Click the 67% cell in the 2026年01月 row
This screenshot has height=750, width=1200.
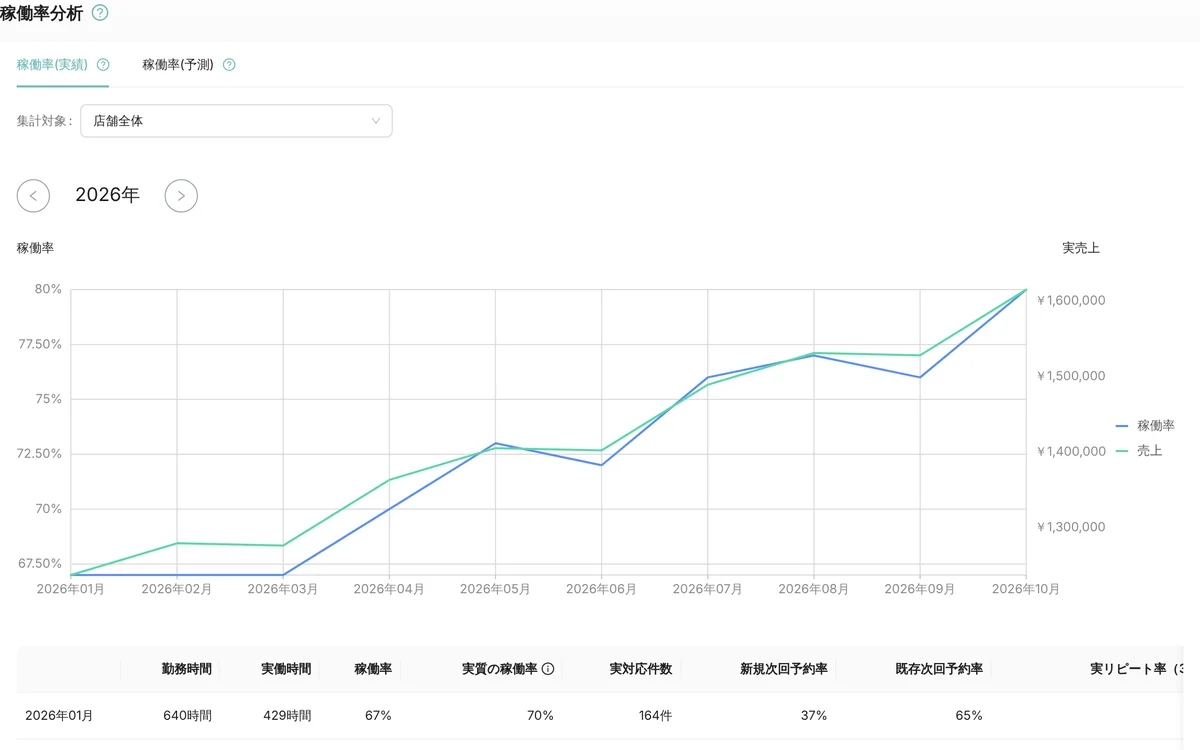pos(379,716)
